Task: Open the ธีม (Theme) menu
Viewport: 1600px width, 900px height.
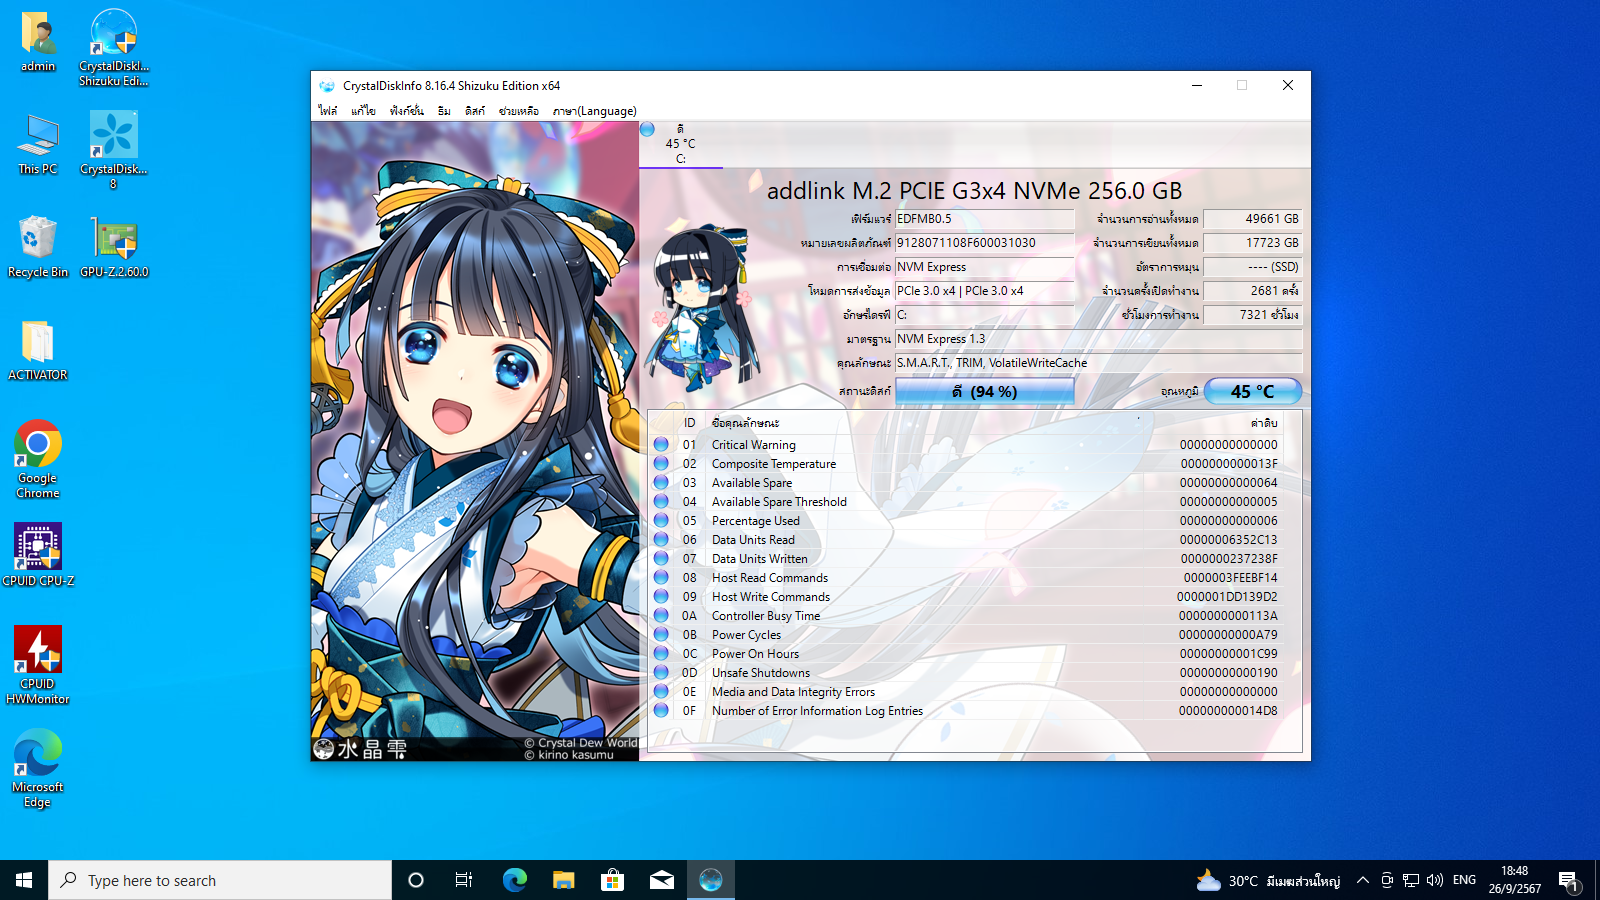Action: 444,111
